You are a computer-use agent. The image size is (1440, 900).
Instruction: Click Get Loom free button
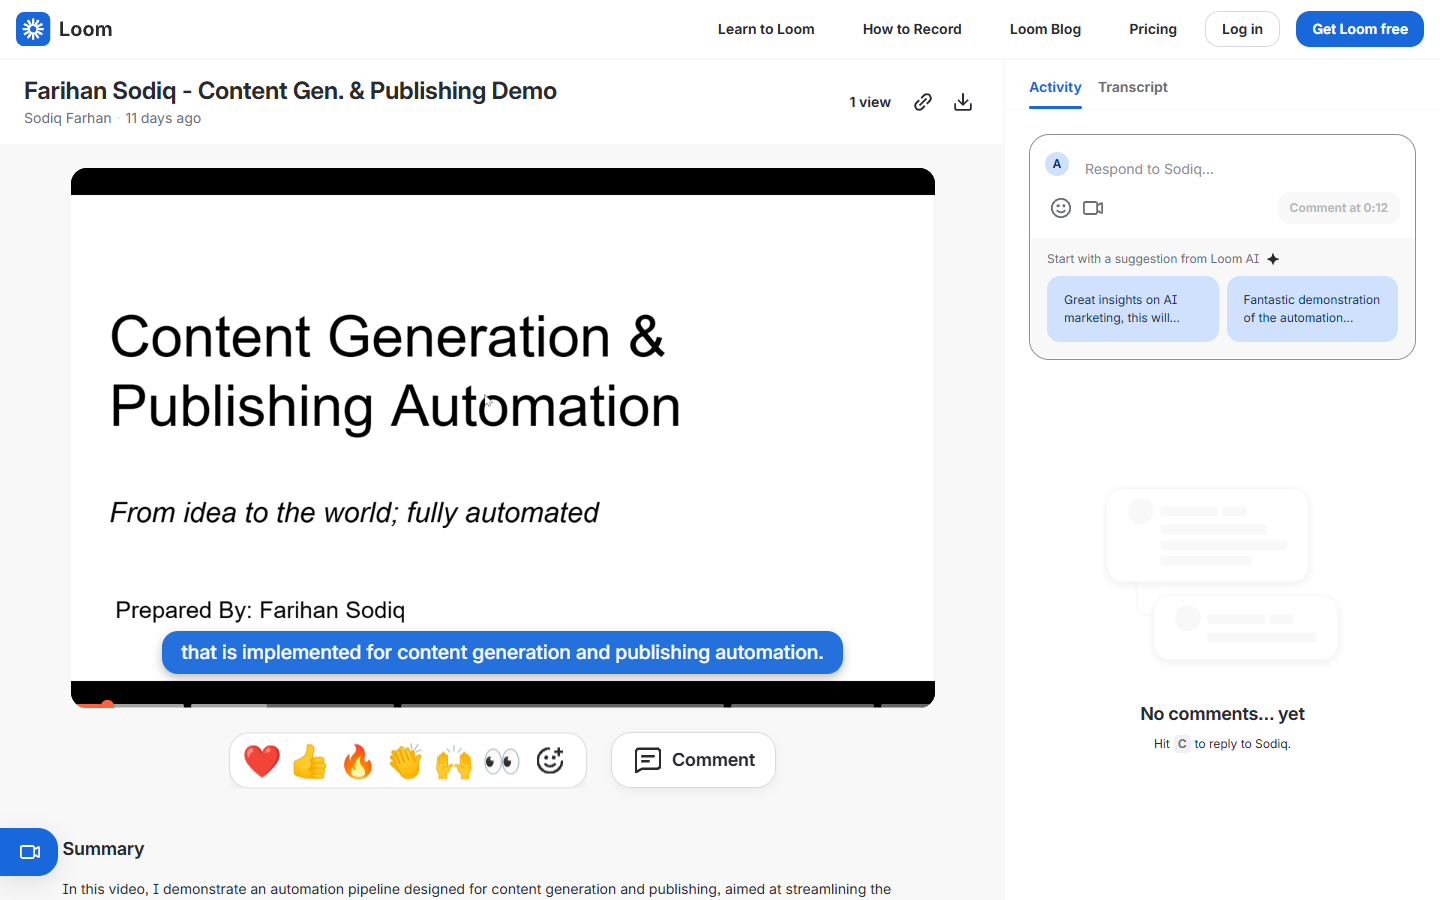1360,29
